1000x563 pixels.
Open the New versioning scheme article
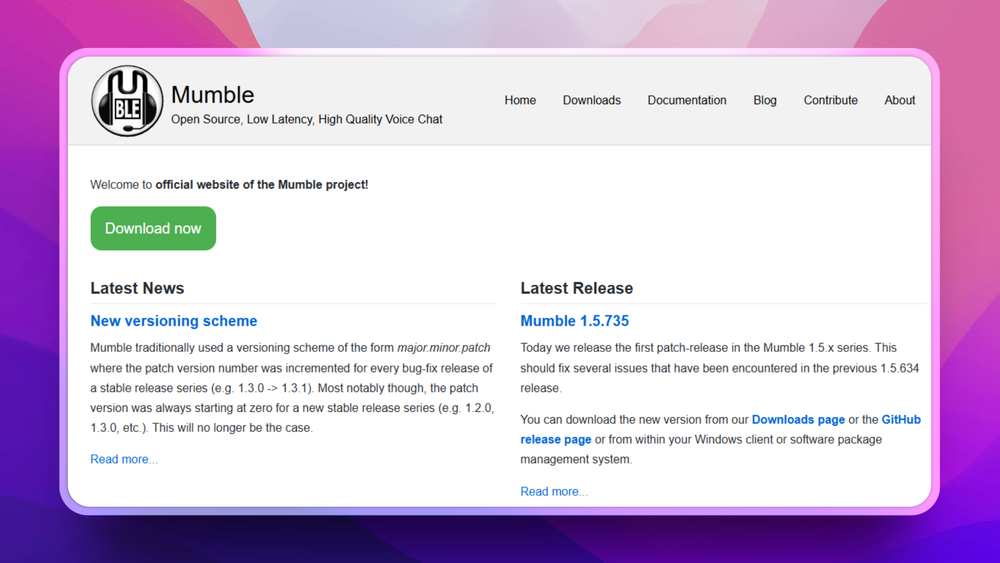coord(173,321)
